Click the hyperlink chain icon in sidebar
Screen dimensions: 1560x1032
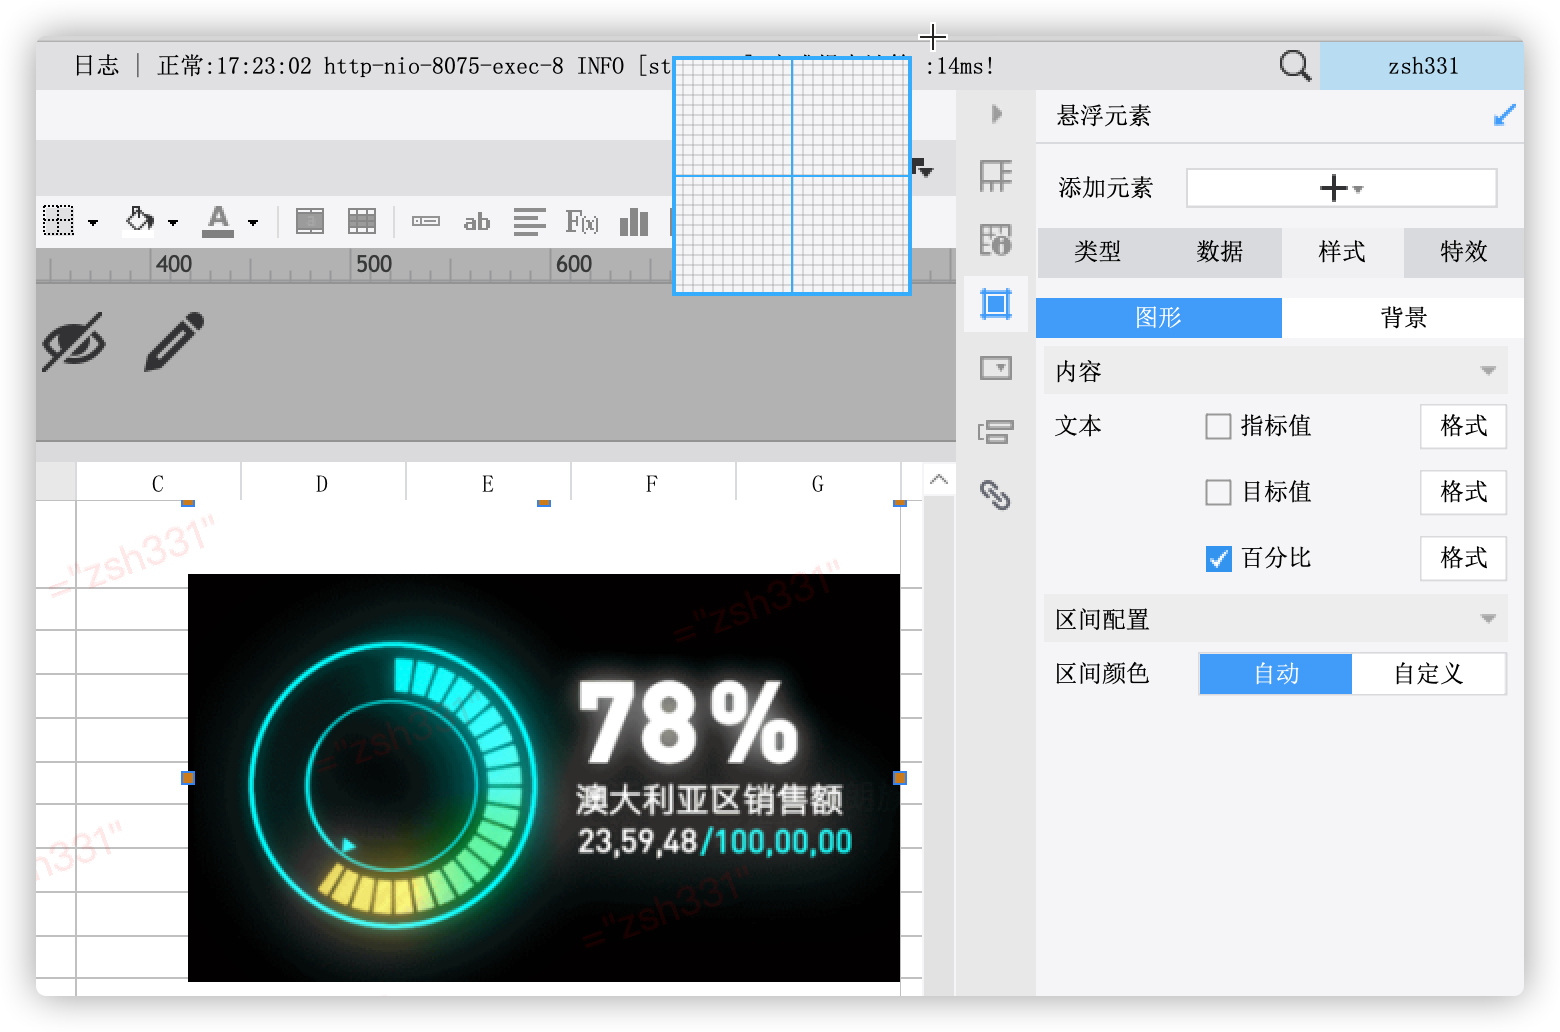[x=996, y=495]
